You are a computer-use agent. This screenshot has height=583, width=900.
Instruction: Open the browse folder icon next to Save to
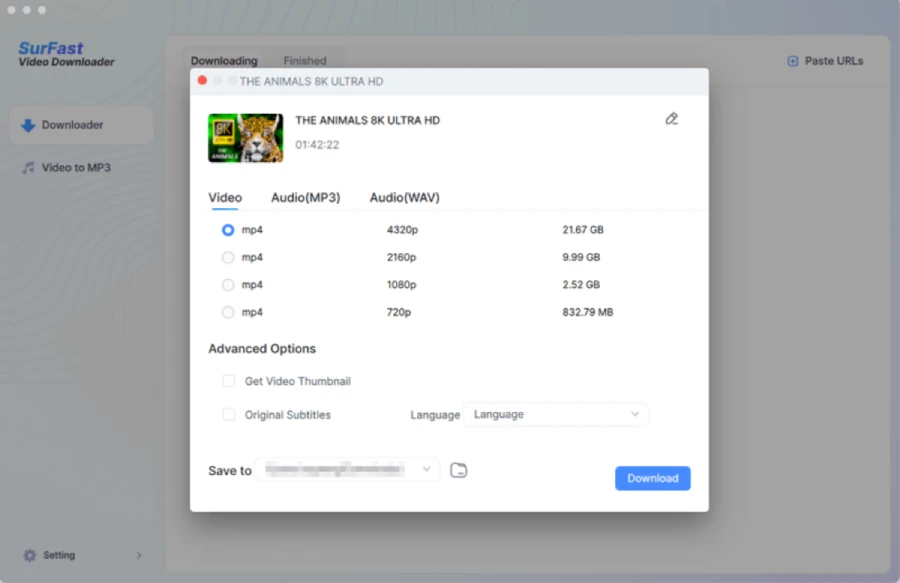pos(459,470)
